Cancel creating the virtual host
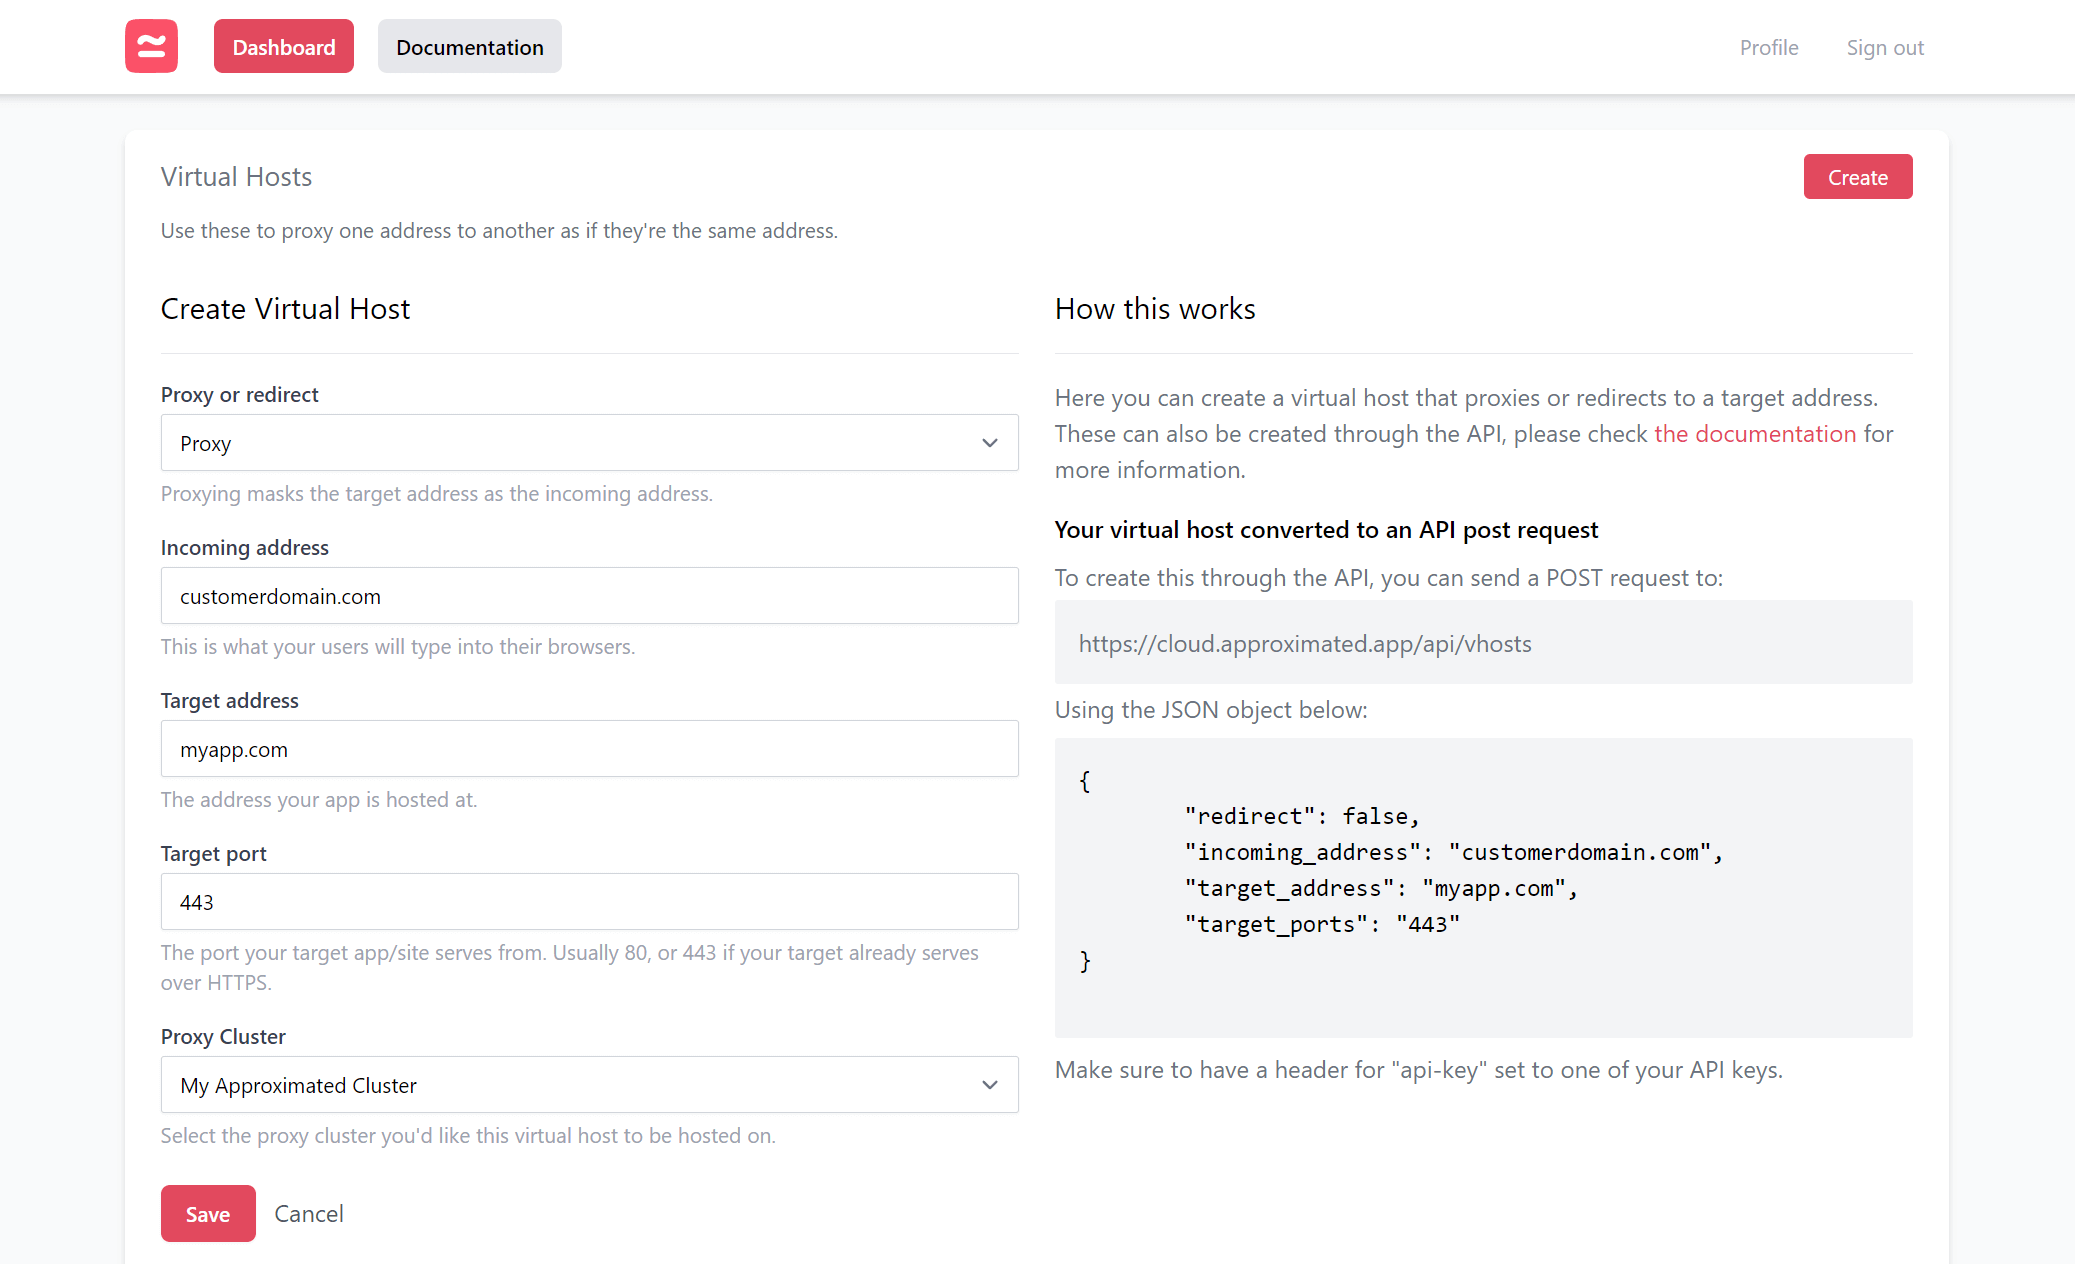The image size is (2075, 1264). 308,1213
